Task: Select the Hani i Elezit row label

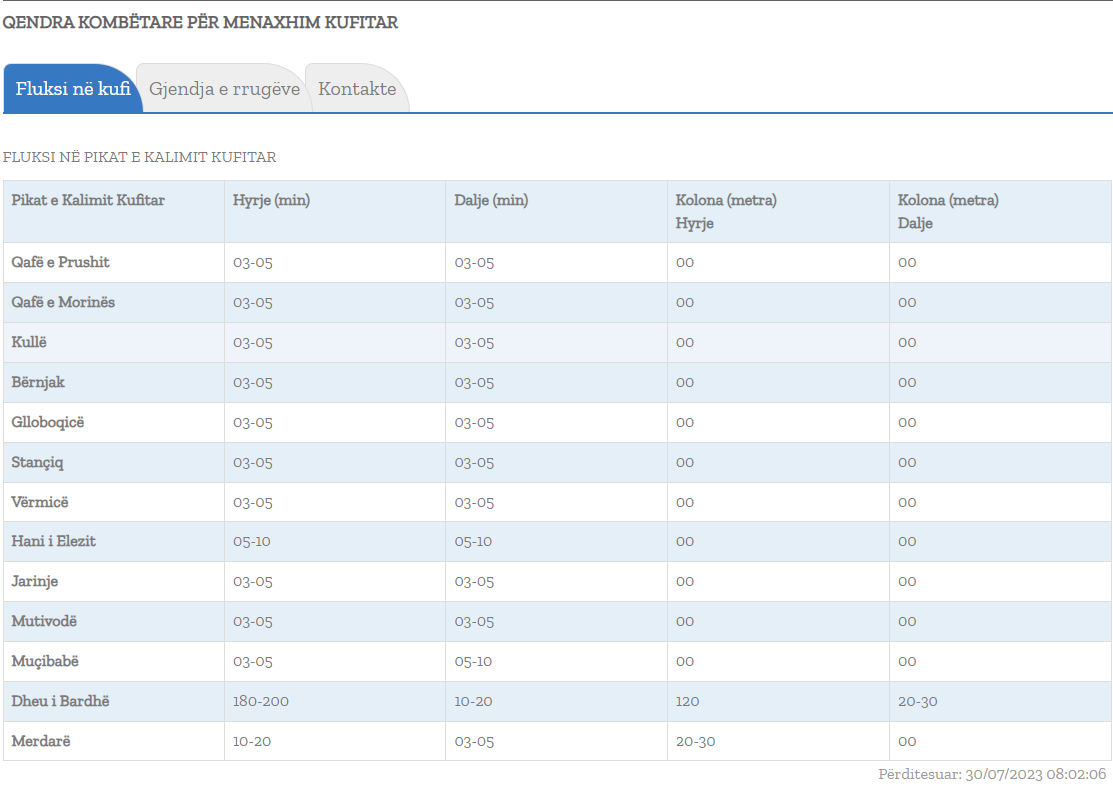Action: tap(54, 541)
